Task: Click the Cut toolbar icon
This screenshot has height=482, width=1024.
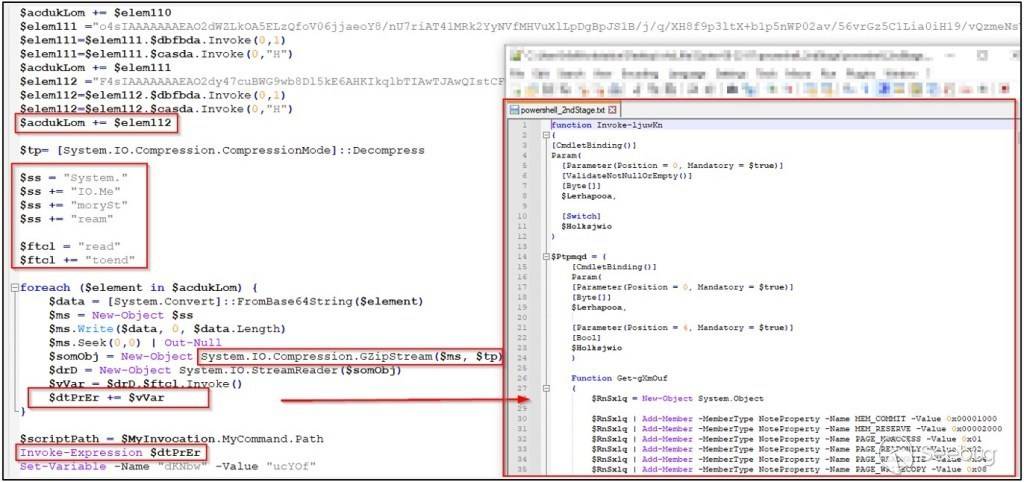Action: coord(636,89)
